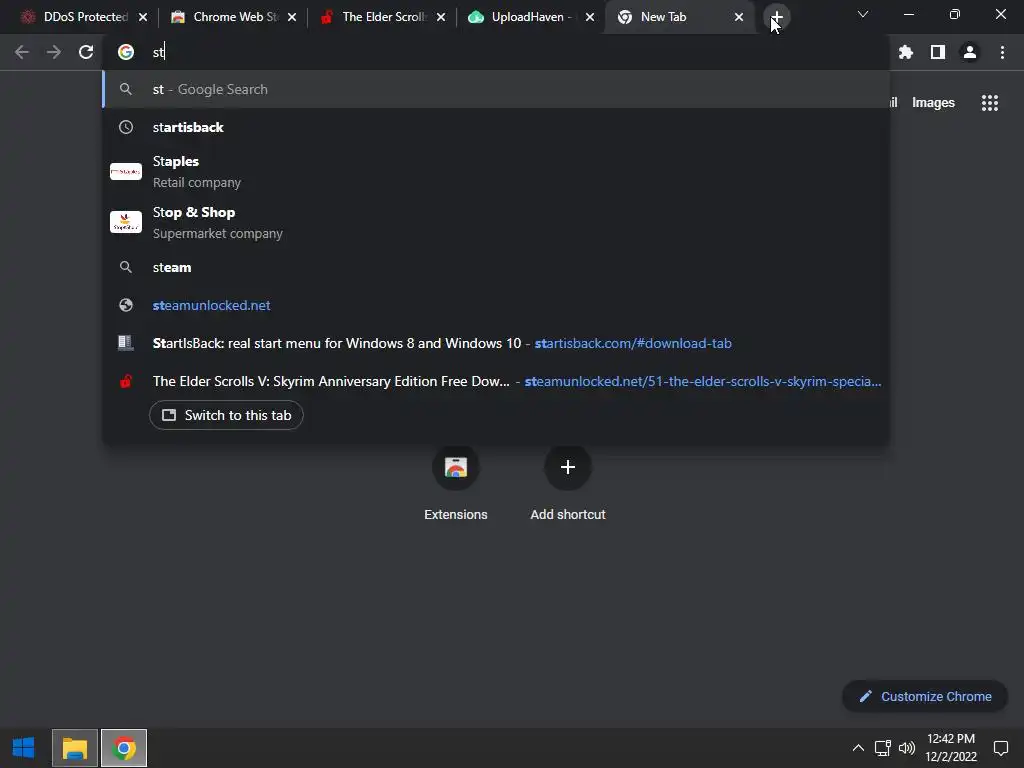This screenshot has height=768, width=1024.
Task: Click the address bar containing 'st'
Action: (496, 52)
